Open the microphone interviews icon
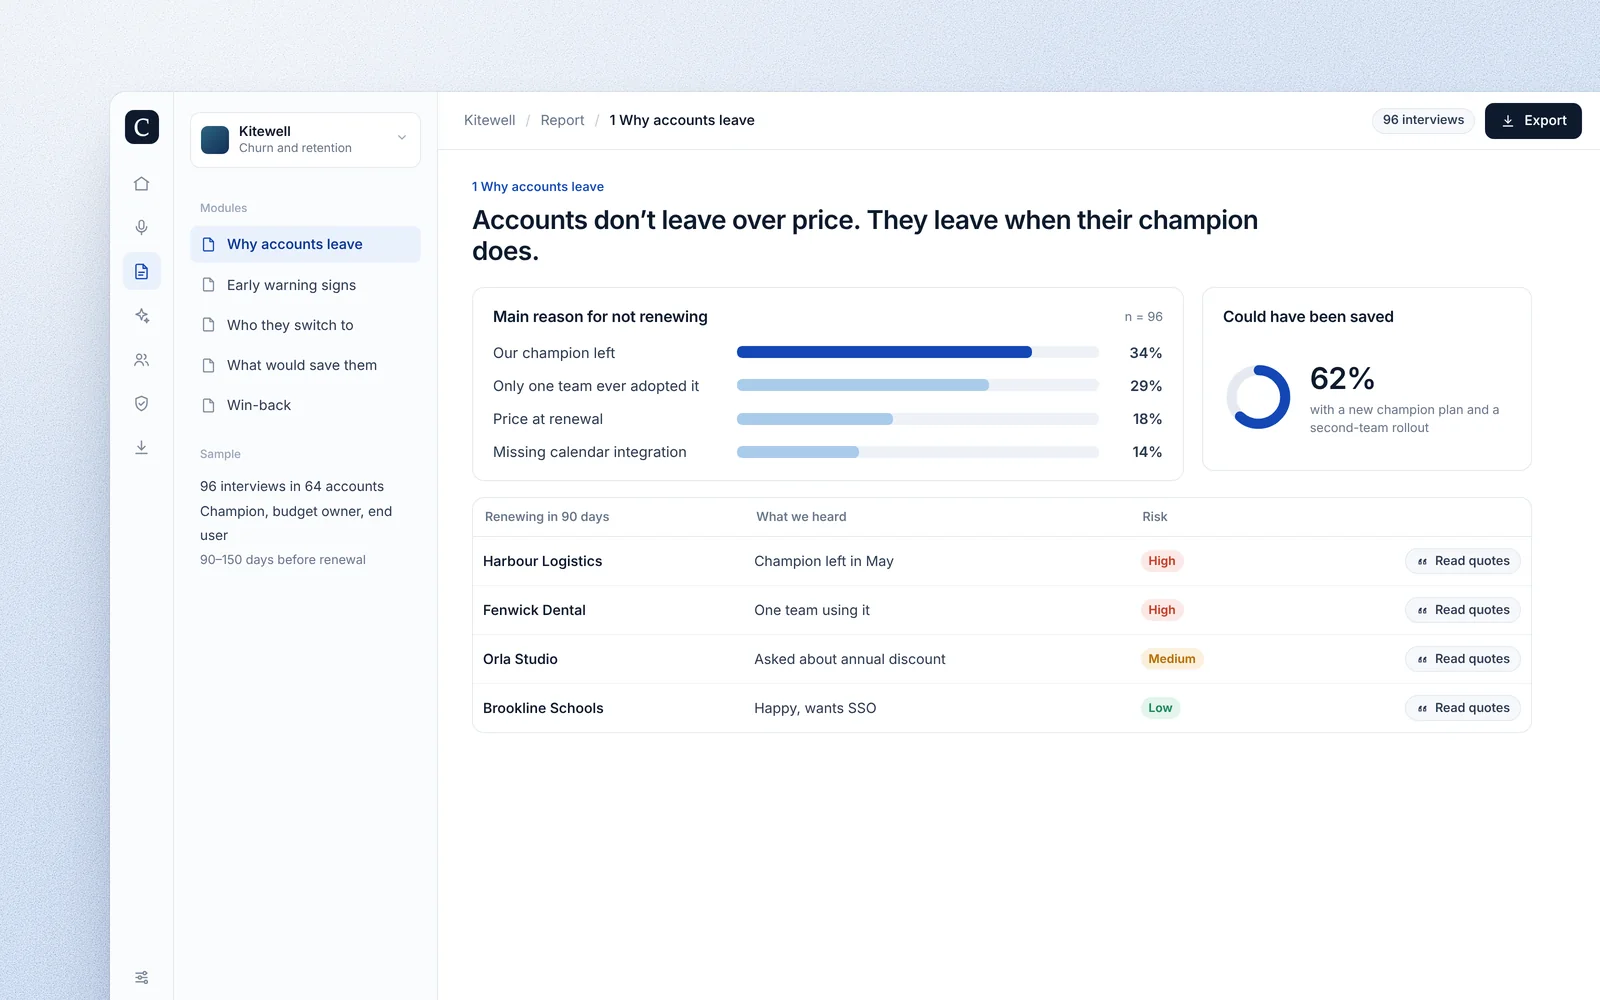The image size is (1600, 1000). [142, 228]
